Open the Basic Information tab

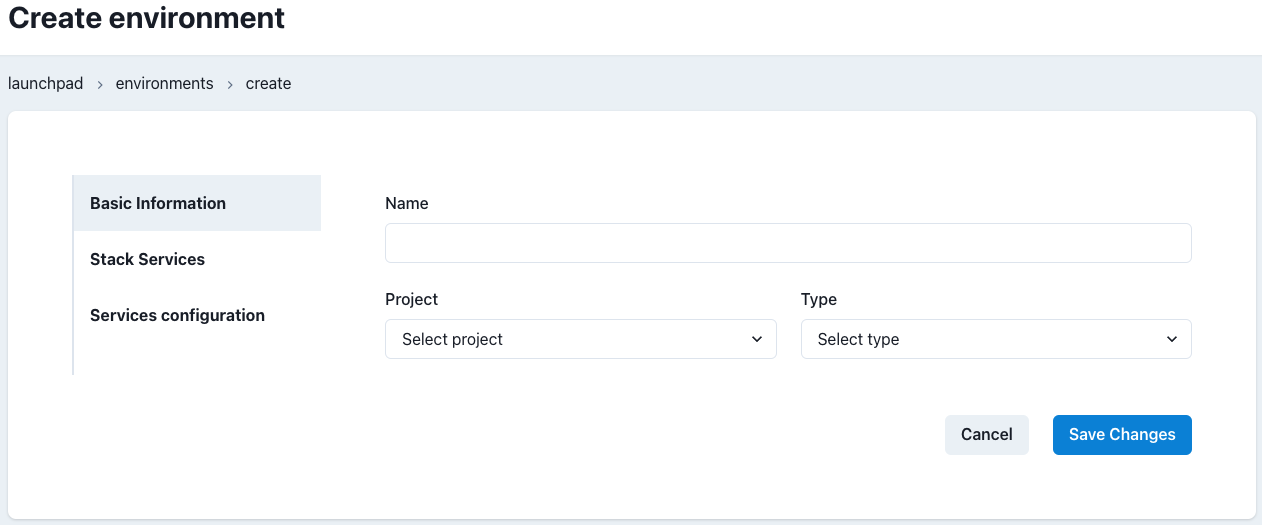197,203
